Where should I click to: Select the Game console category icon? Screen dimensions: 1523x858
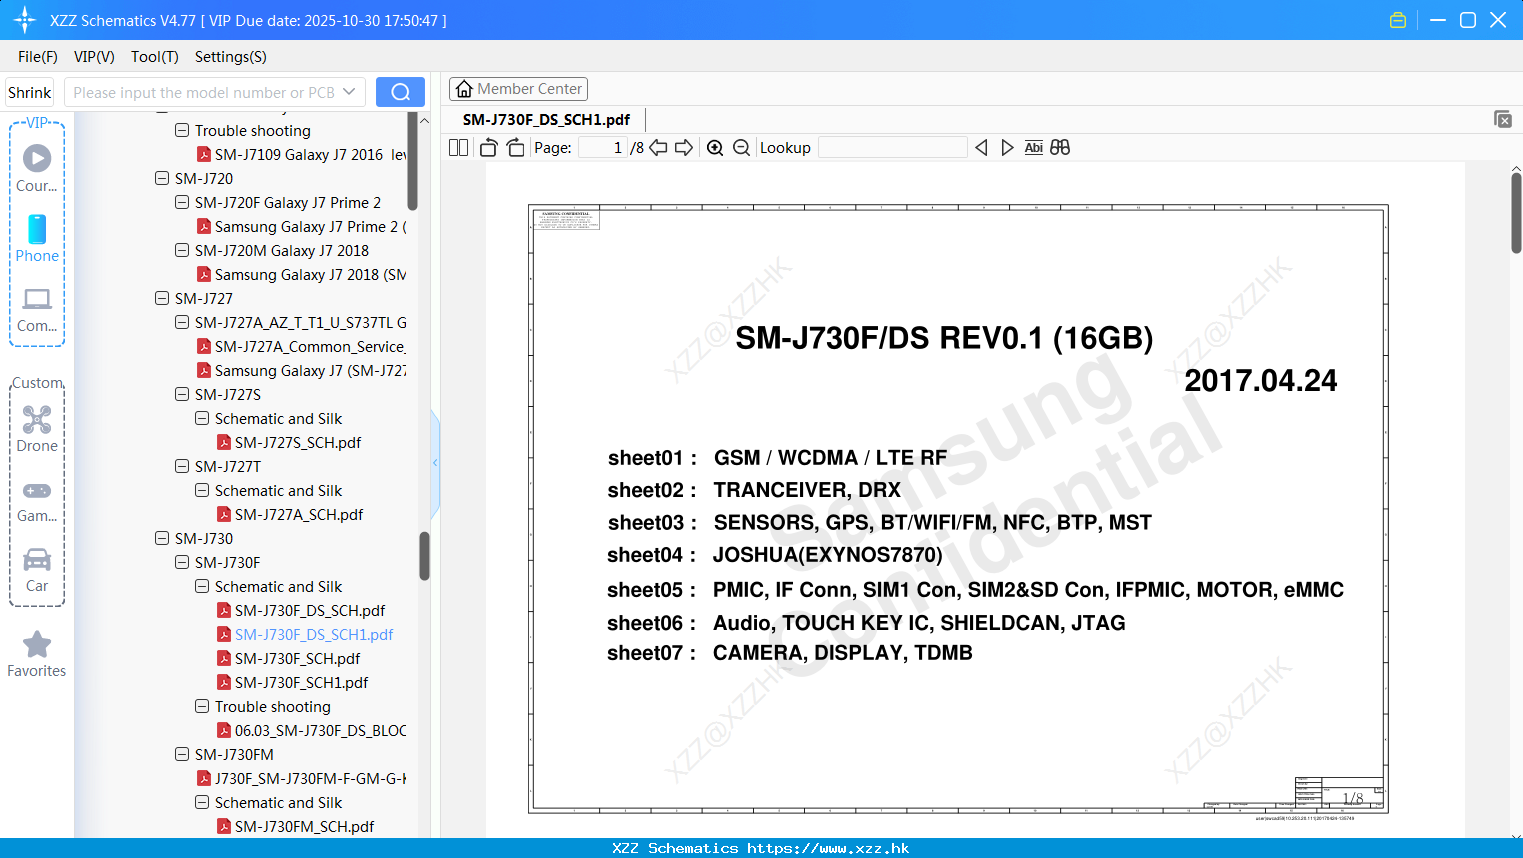tap(37, 500)
